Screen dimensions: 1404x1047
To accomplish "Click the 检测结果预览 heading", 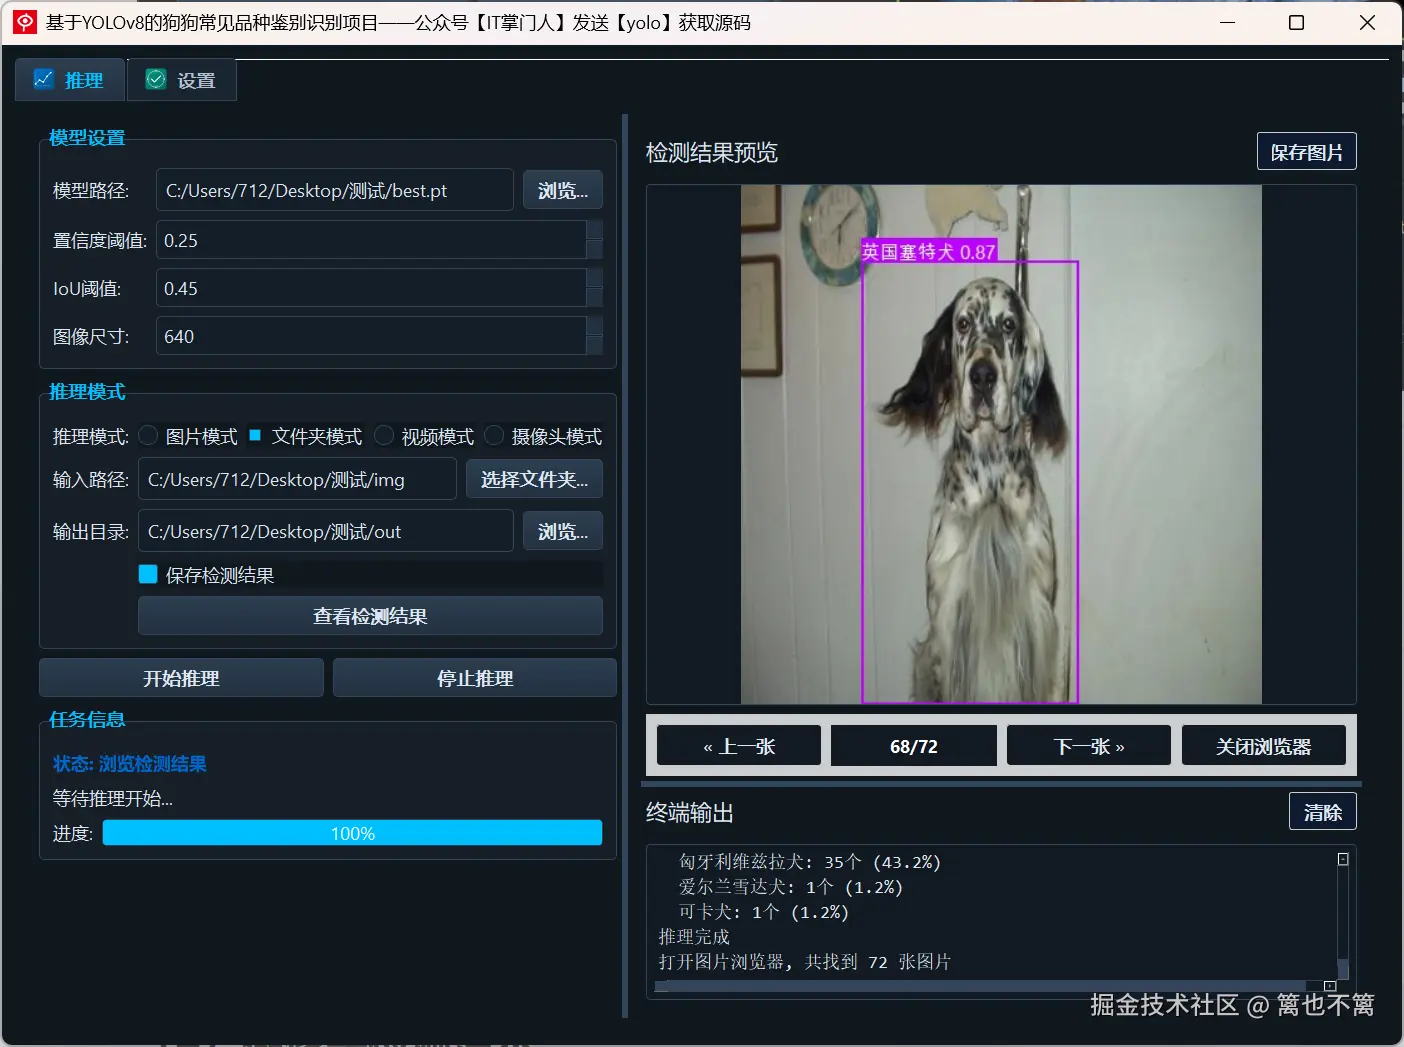I will click(712, 152).
